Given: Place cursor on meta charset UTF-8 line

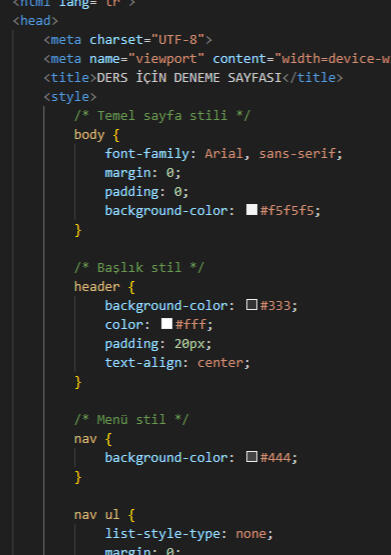Looking at the screenshot, I should point(128,40).
